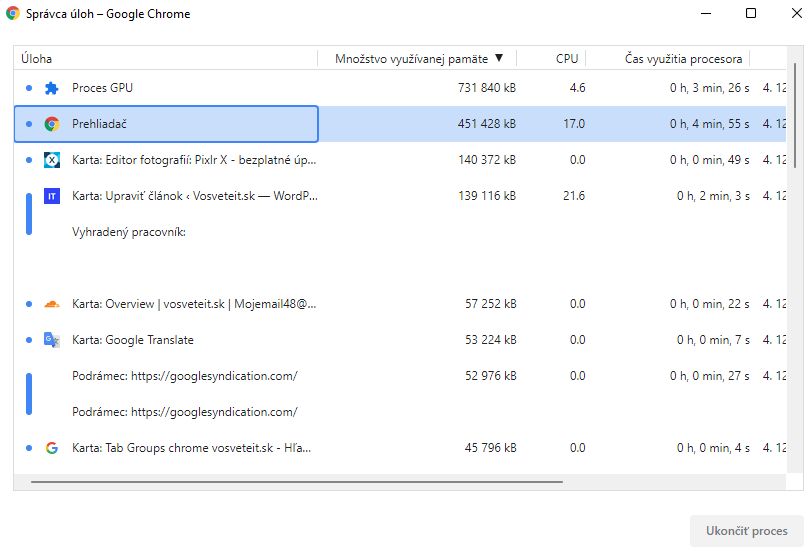Click memory value 451 428 kB

tap(487, 124)
